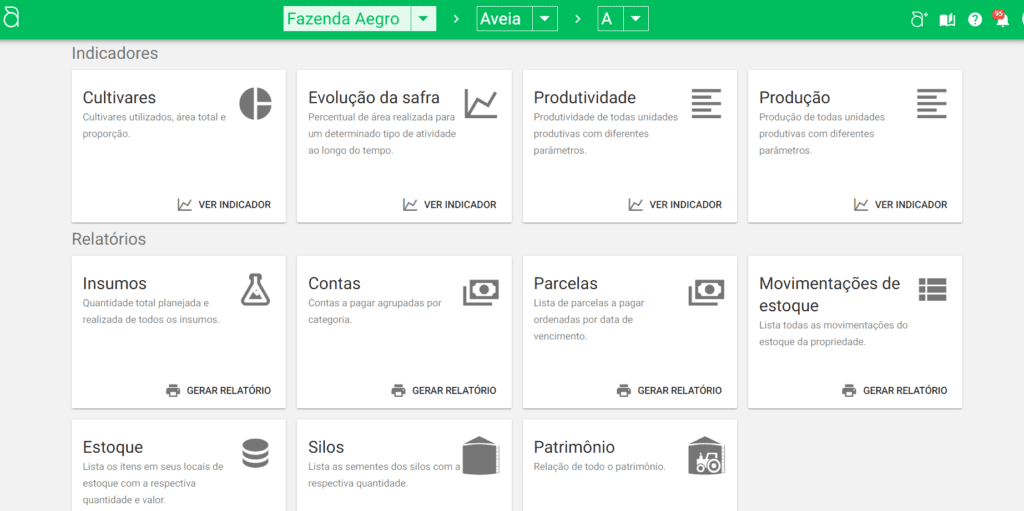This screenshot has width=1024, height=511.
Task: Click the help question mark icon
Action: click(975, 19)
